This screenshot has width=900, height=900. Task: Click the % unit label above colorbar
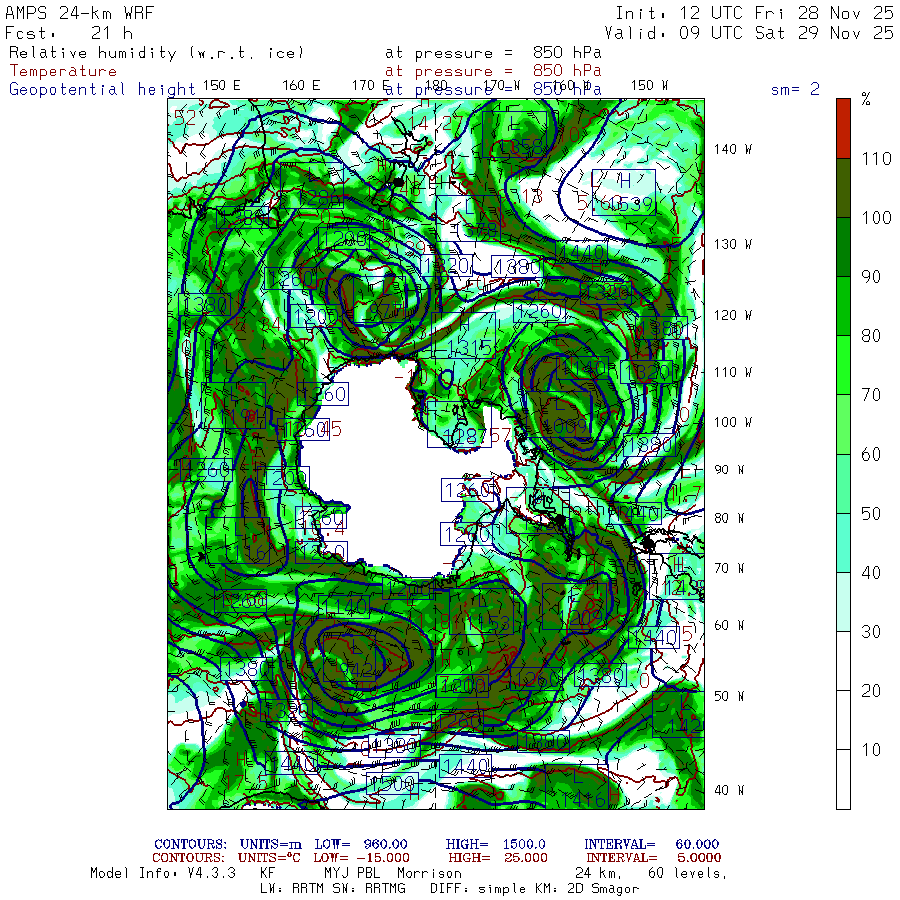coord(866,99)
